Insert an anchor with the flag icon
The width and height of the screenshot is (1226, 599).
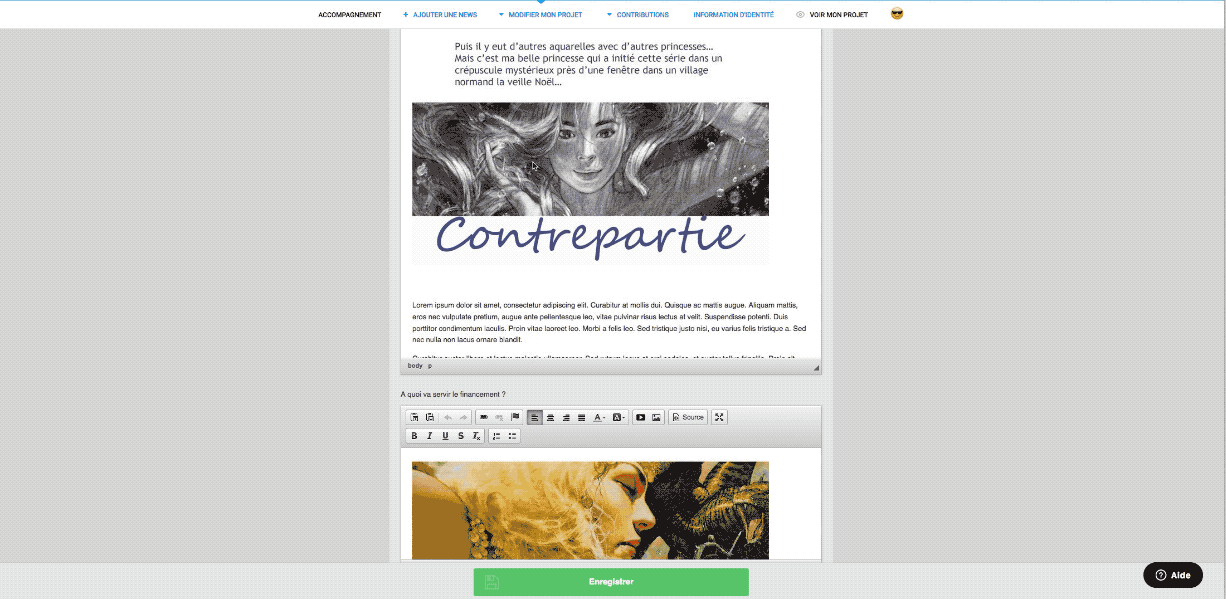click(x=515, y=417)
